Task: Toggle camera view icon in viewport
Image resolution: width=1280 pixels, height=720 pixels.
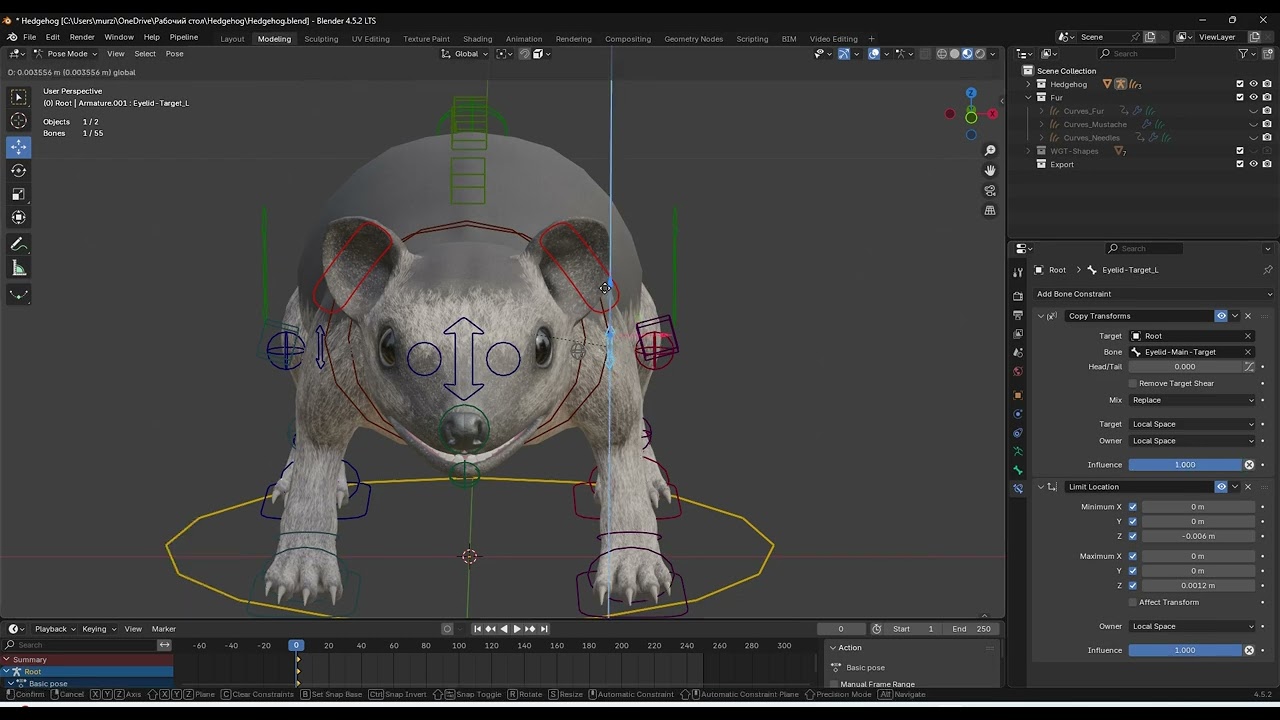Action: tap(990, 190)
